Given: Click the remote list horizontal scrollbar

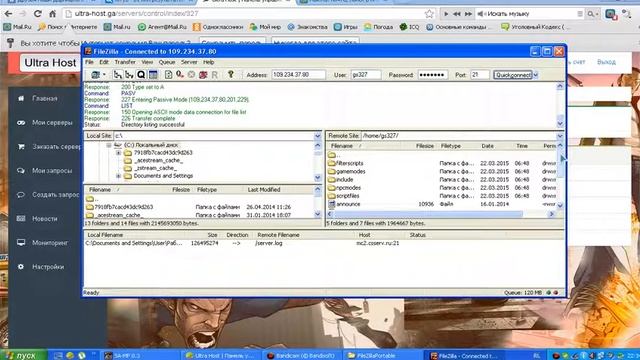Looking at the screenshot, I should 428,214.
